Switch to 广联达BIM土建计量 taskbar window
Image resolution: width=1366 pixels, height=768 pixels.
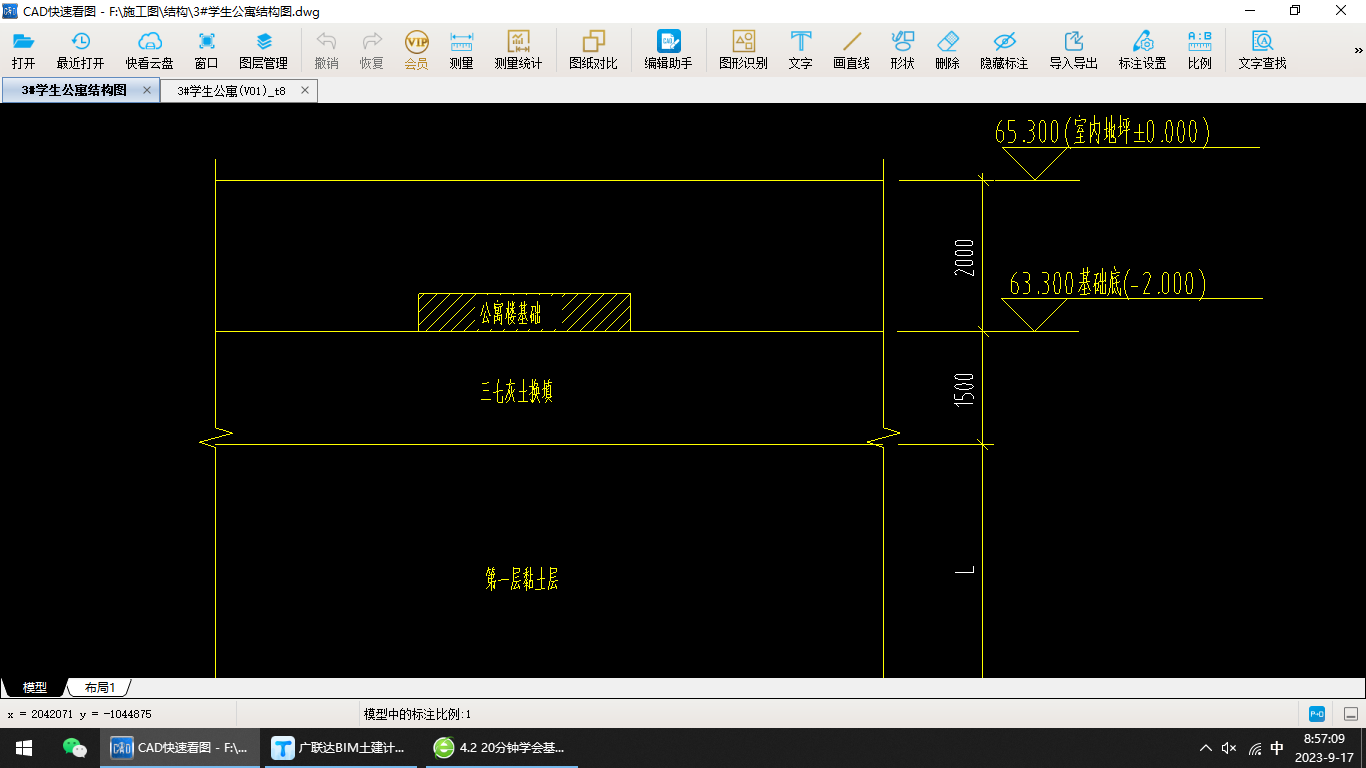click(341, 748)
